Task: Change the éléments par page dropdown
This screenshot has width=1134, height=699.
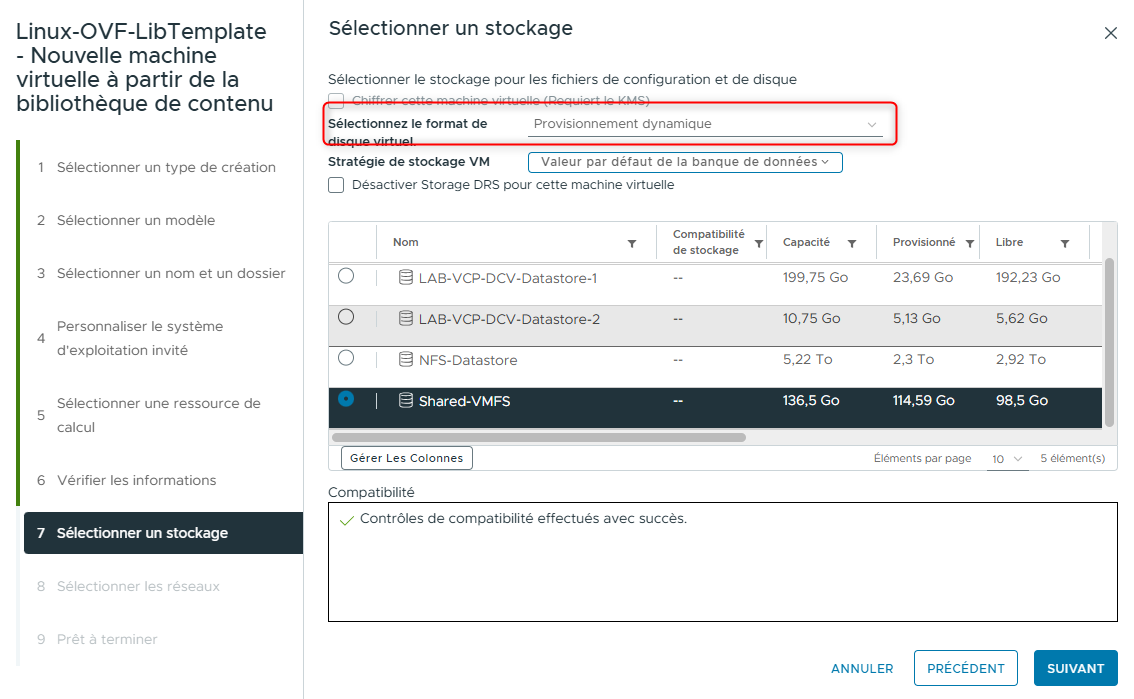Action: pos(1008,458)
